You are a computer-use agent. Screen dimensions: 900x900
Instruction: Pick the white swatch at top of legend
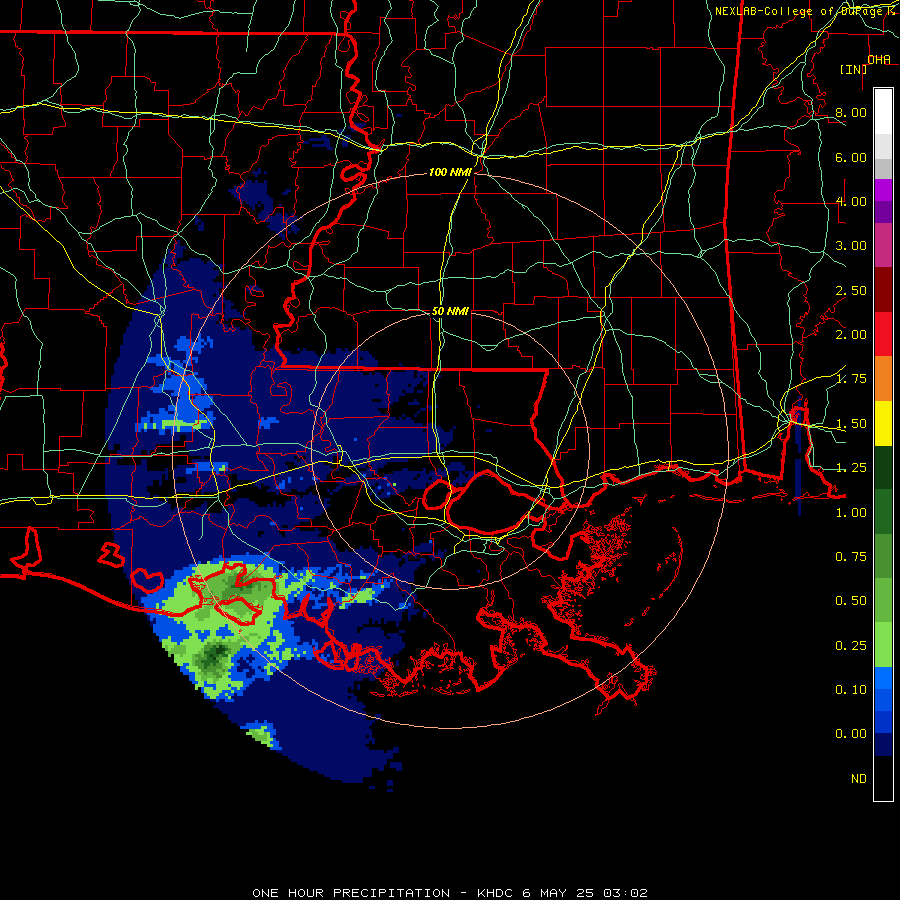(883, 111)
